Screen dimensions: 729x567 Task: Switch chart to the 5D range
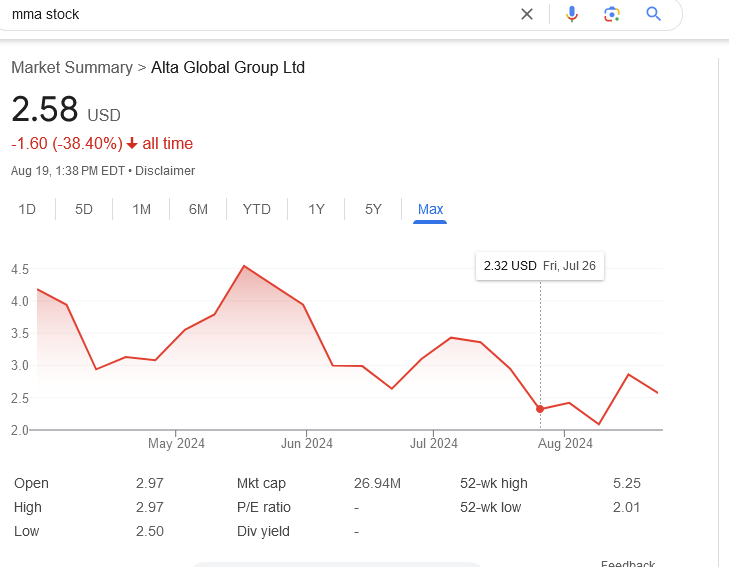click(x=84, y=209)
